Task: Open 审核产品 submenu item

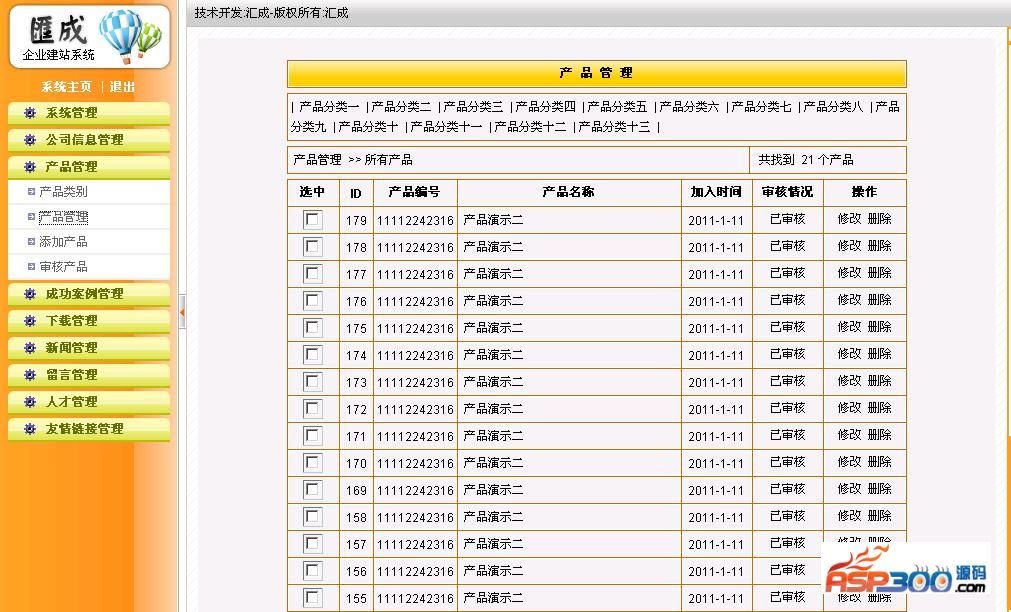Action: (63, 267)
